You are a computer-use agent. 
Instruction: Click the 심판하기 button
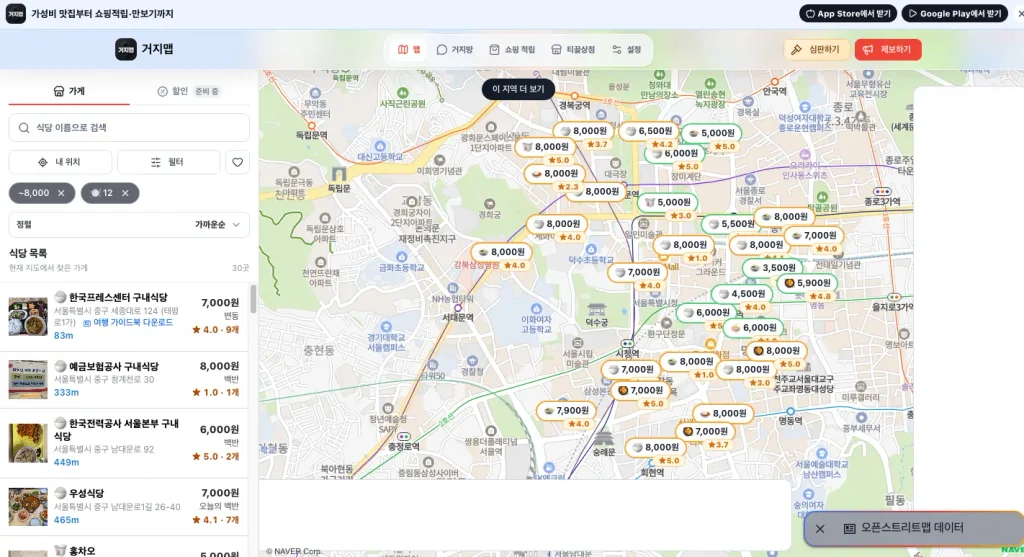(815, 50)
